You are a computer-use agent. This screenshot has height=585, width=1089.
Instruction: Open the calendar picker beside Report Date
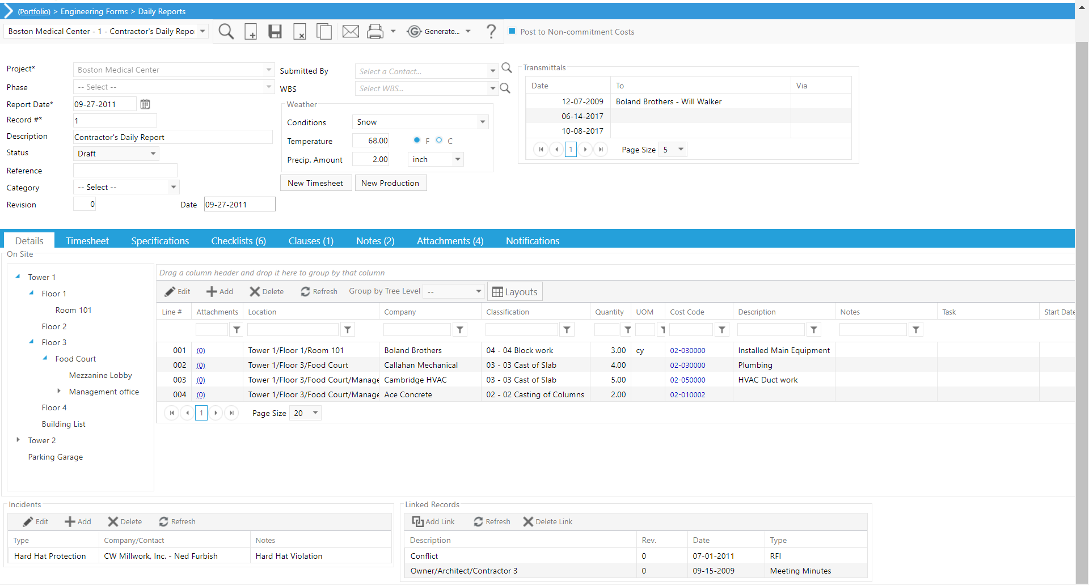145,104
